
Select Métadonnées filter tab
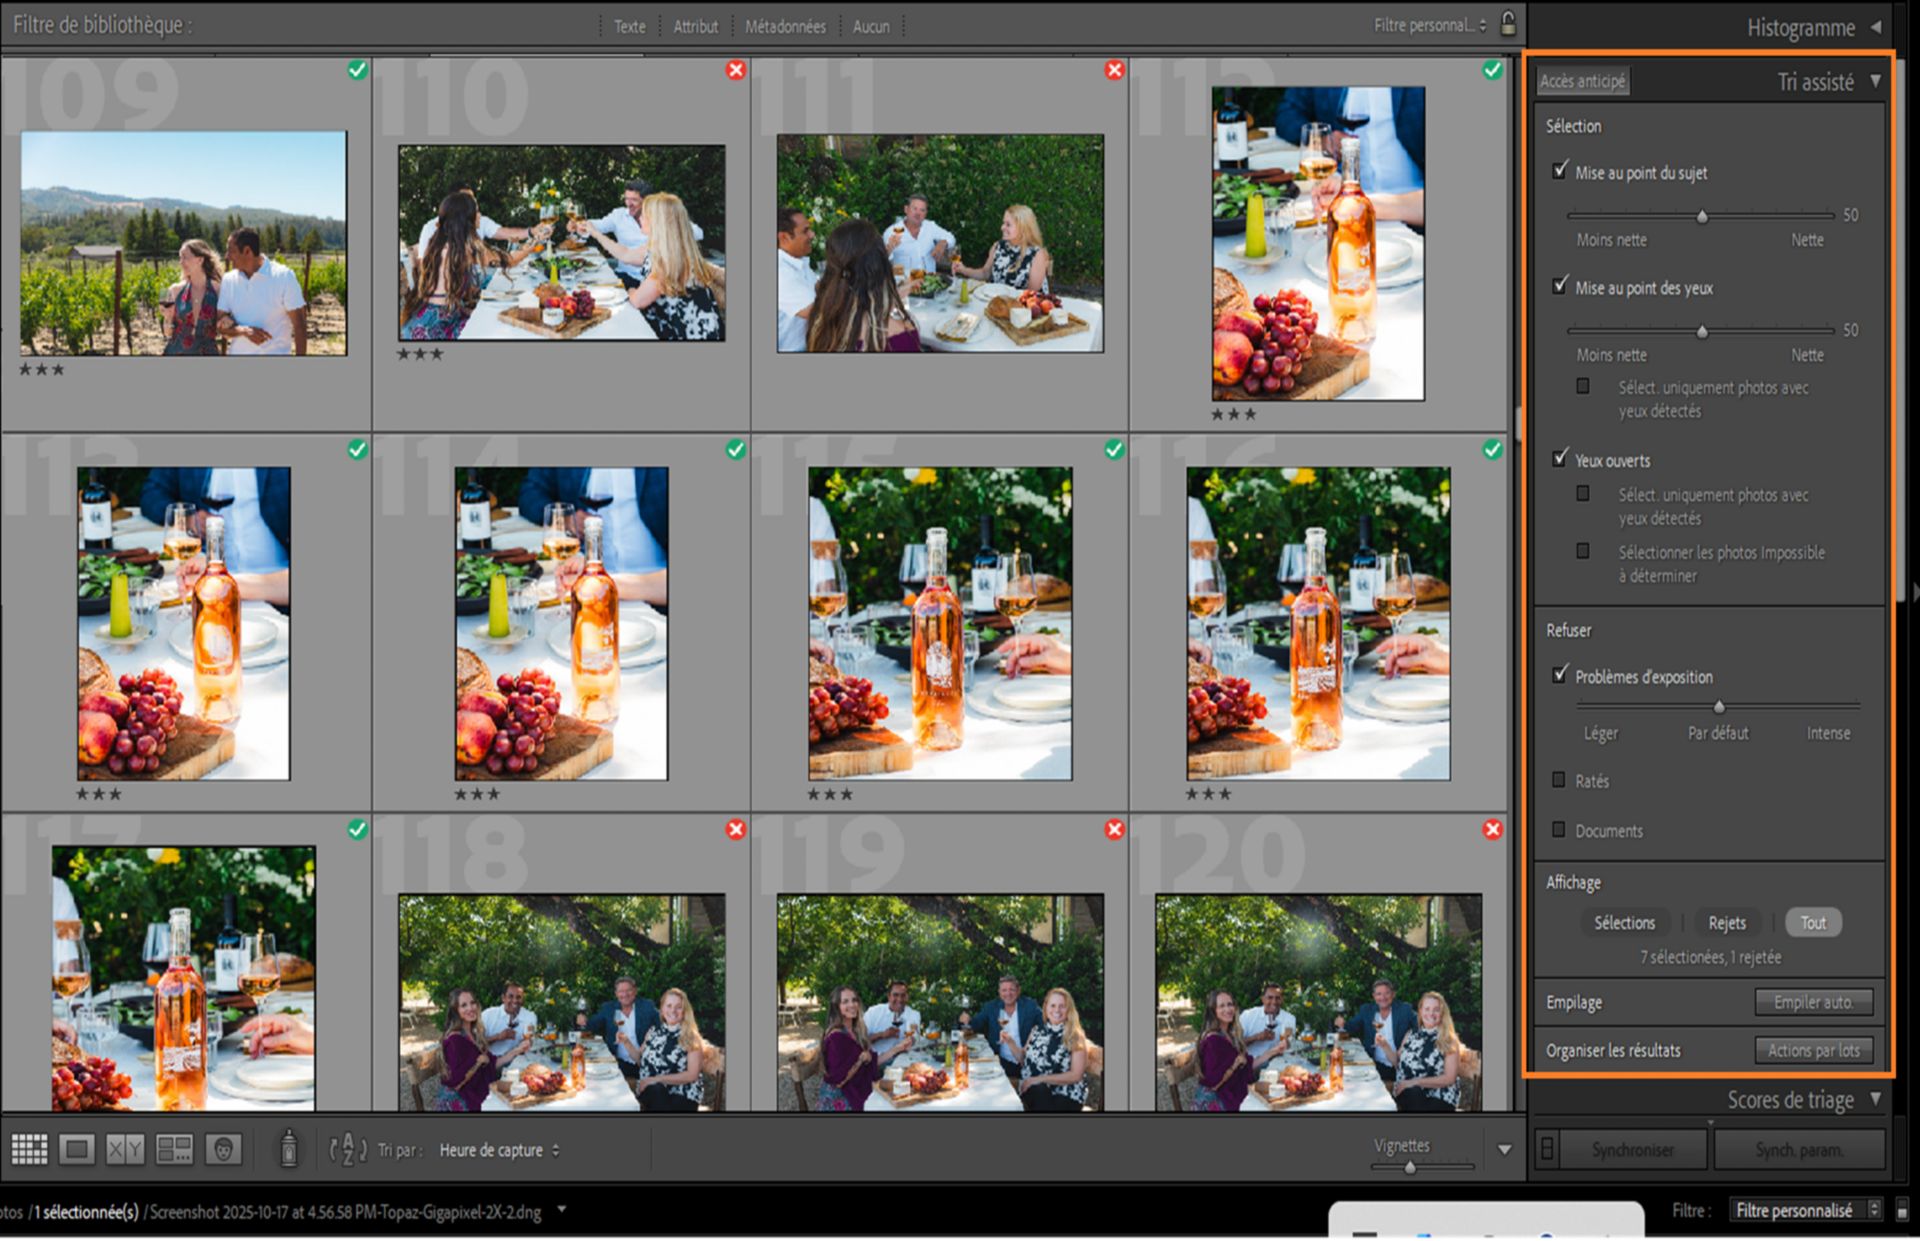785,27
